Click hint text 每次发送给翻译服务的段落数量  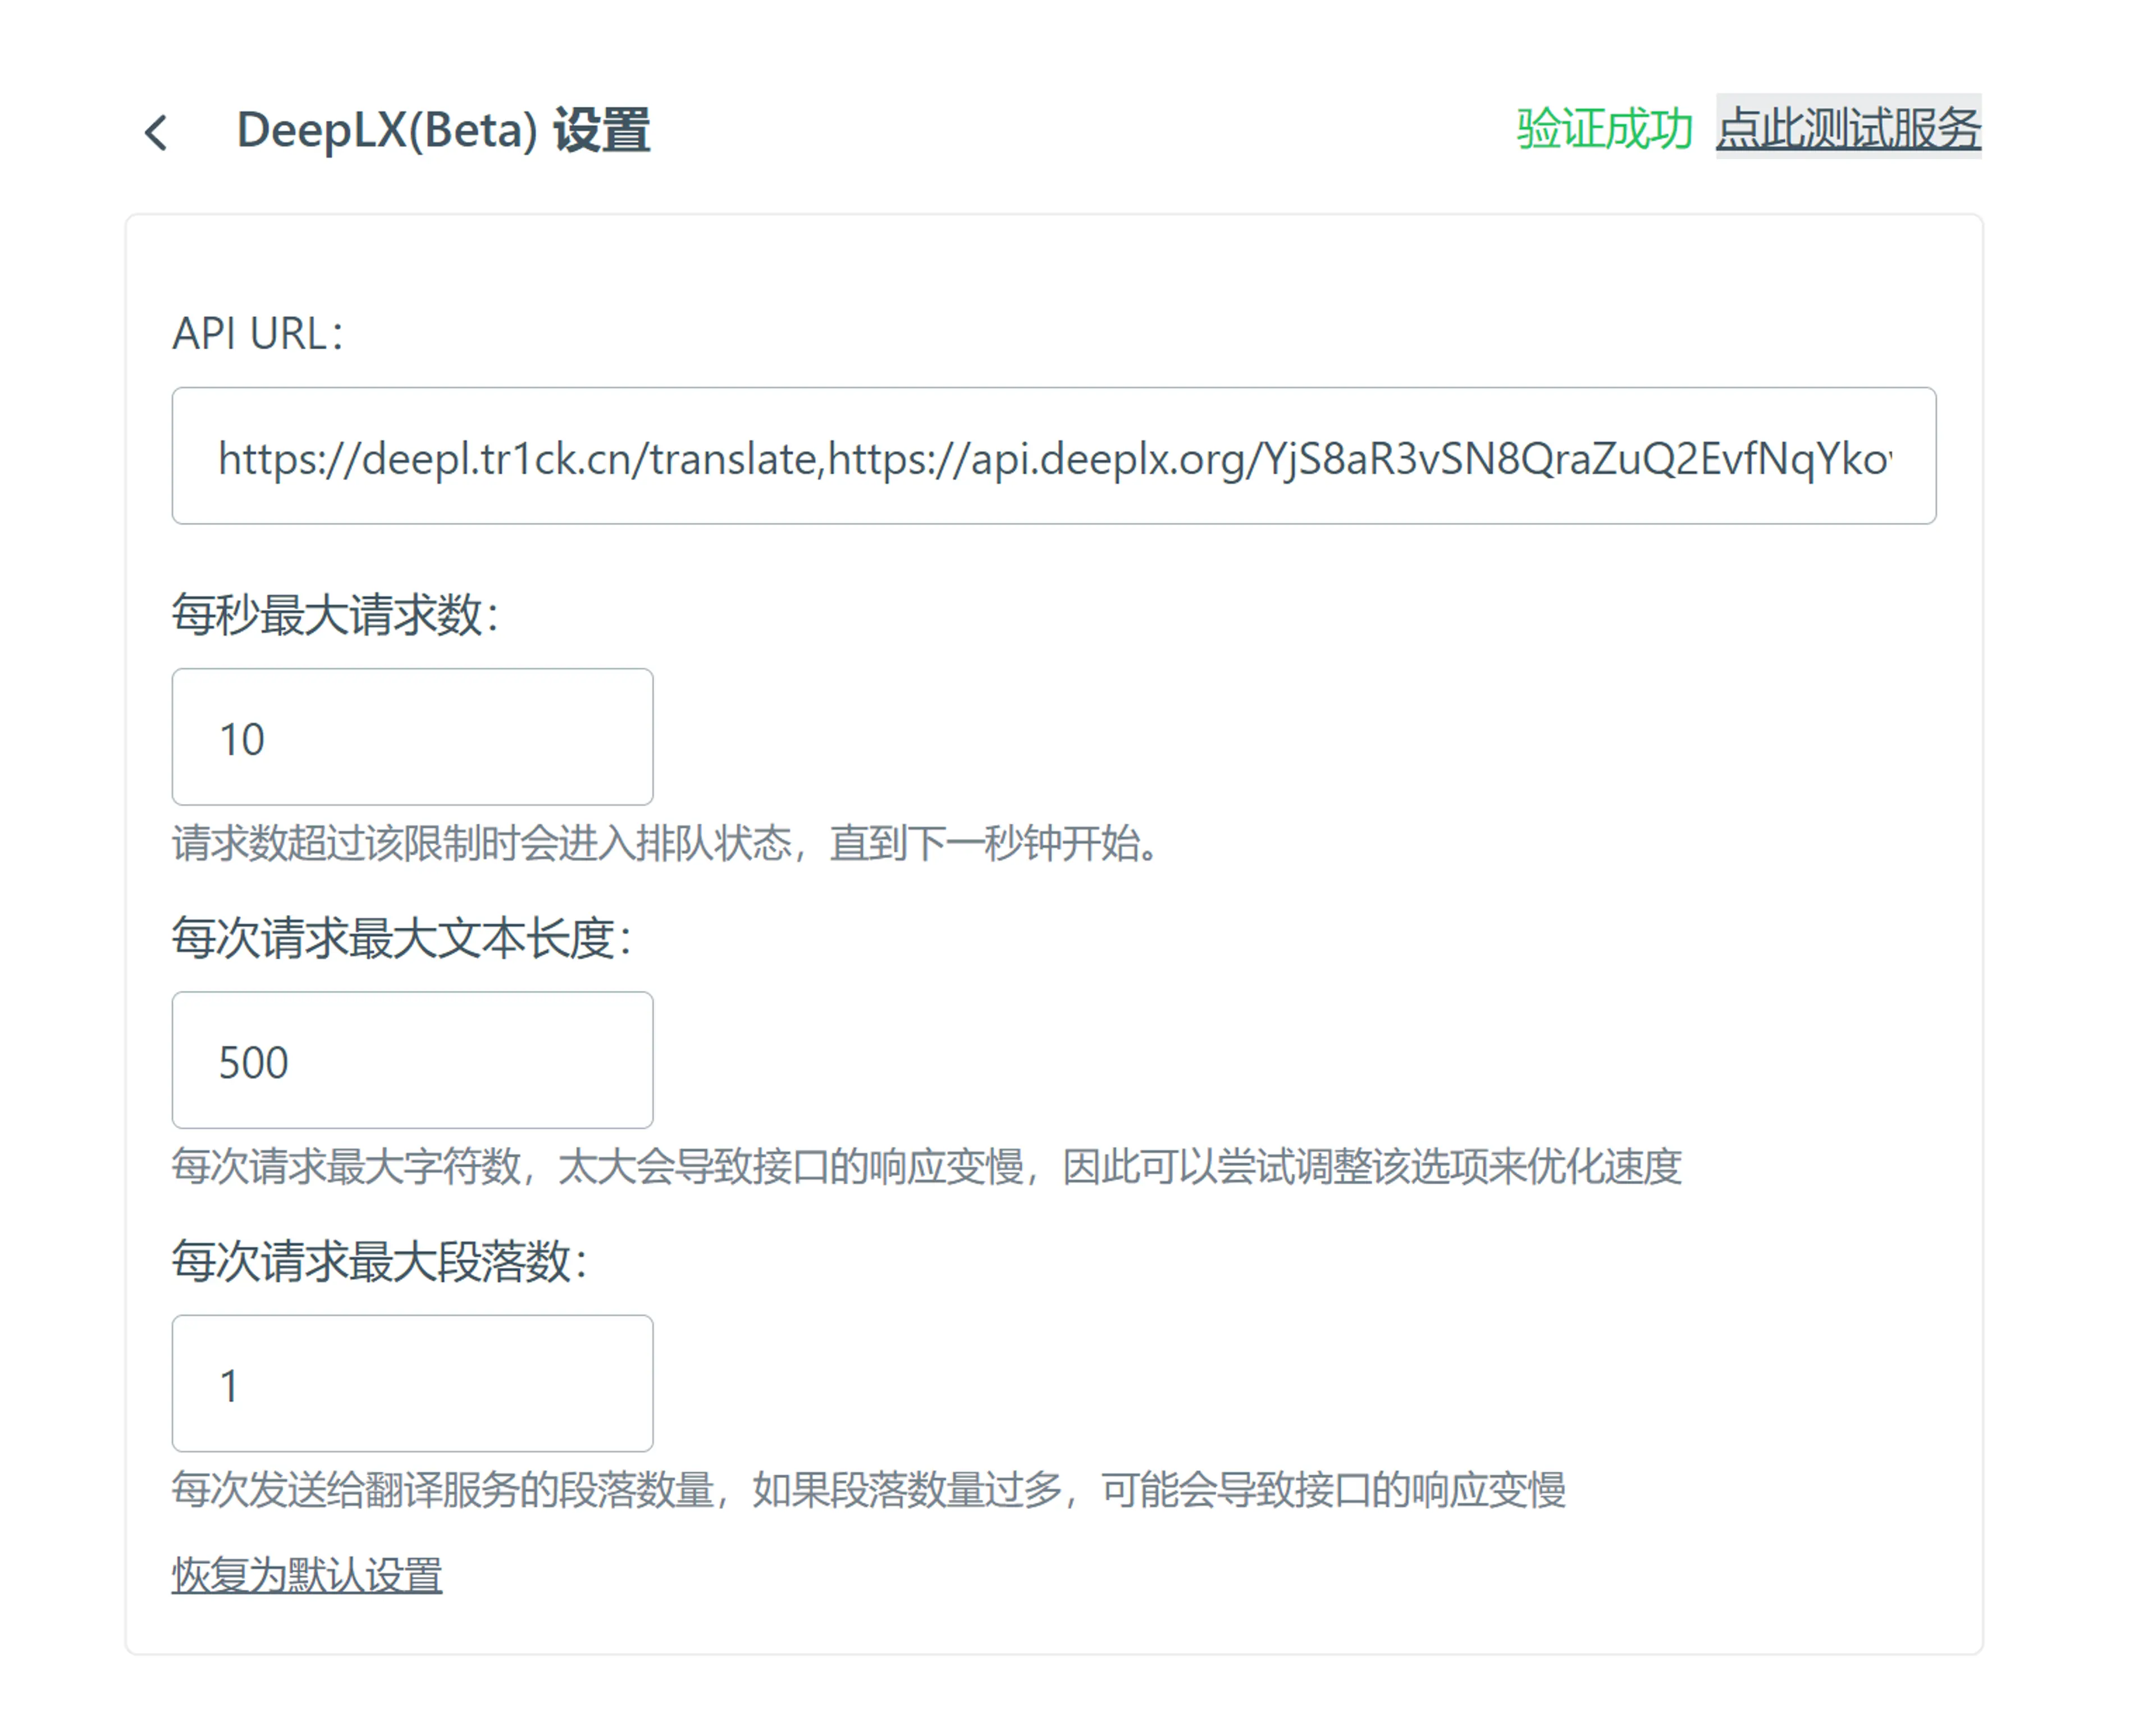pos(442,1489)
